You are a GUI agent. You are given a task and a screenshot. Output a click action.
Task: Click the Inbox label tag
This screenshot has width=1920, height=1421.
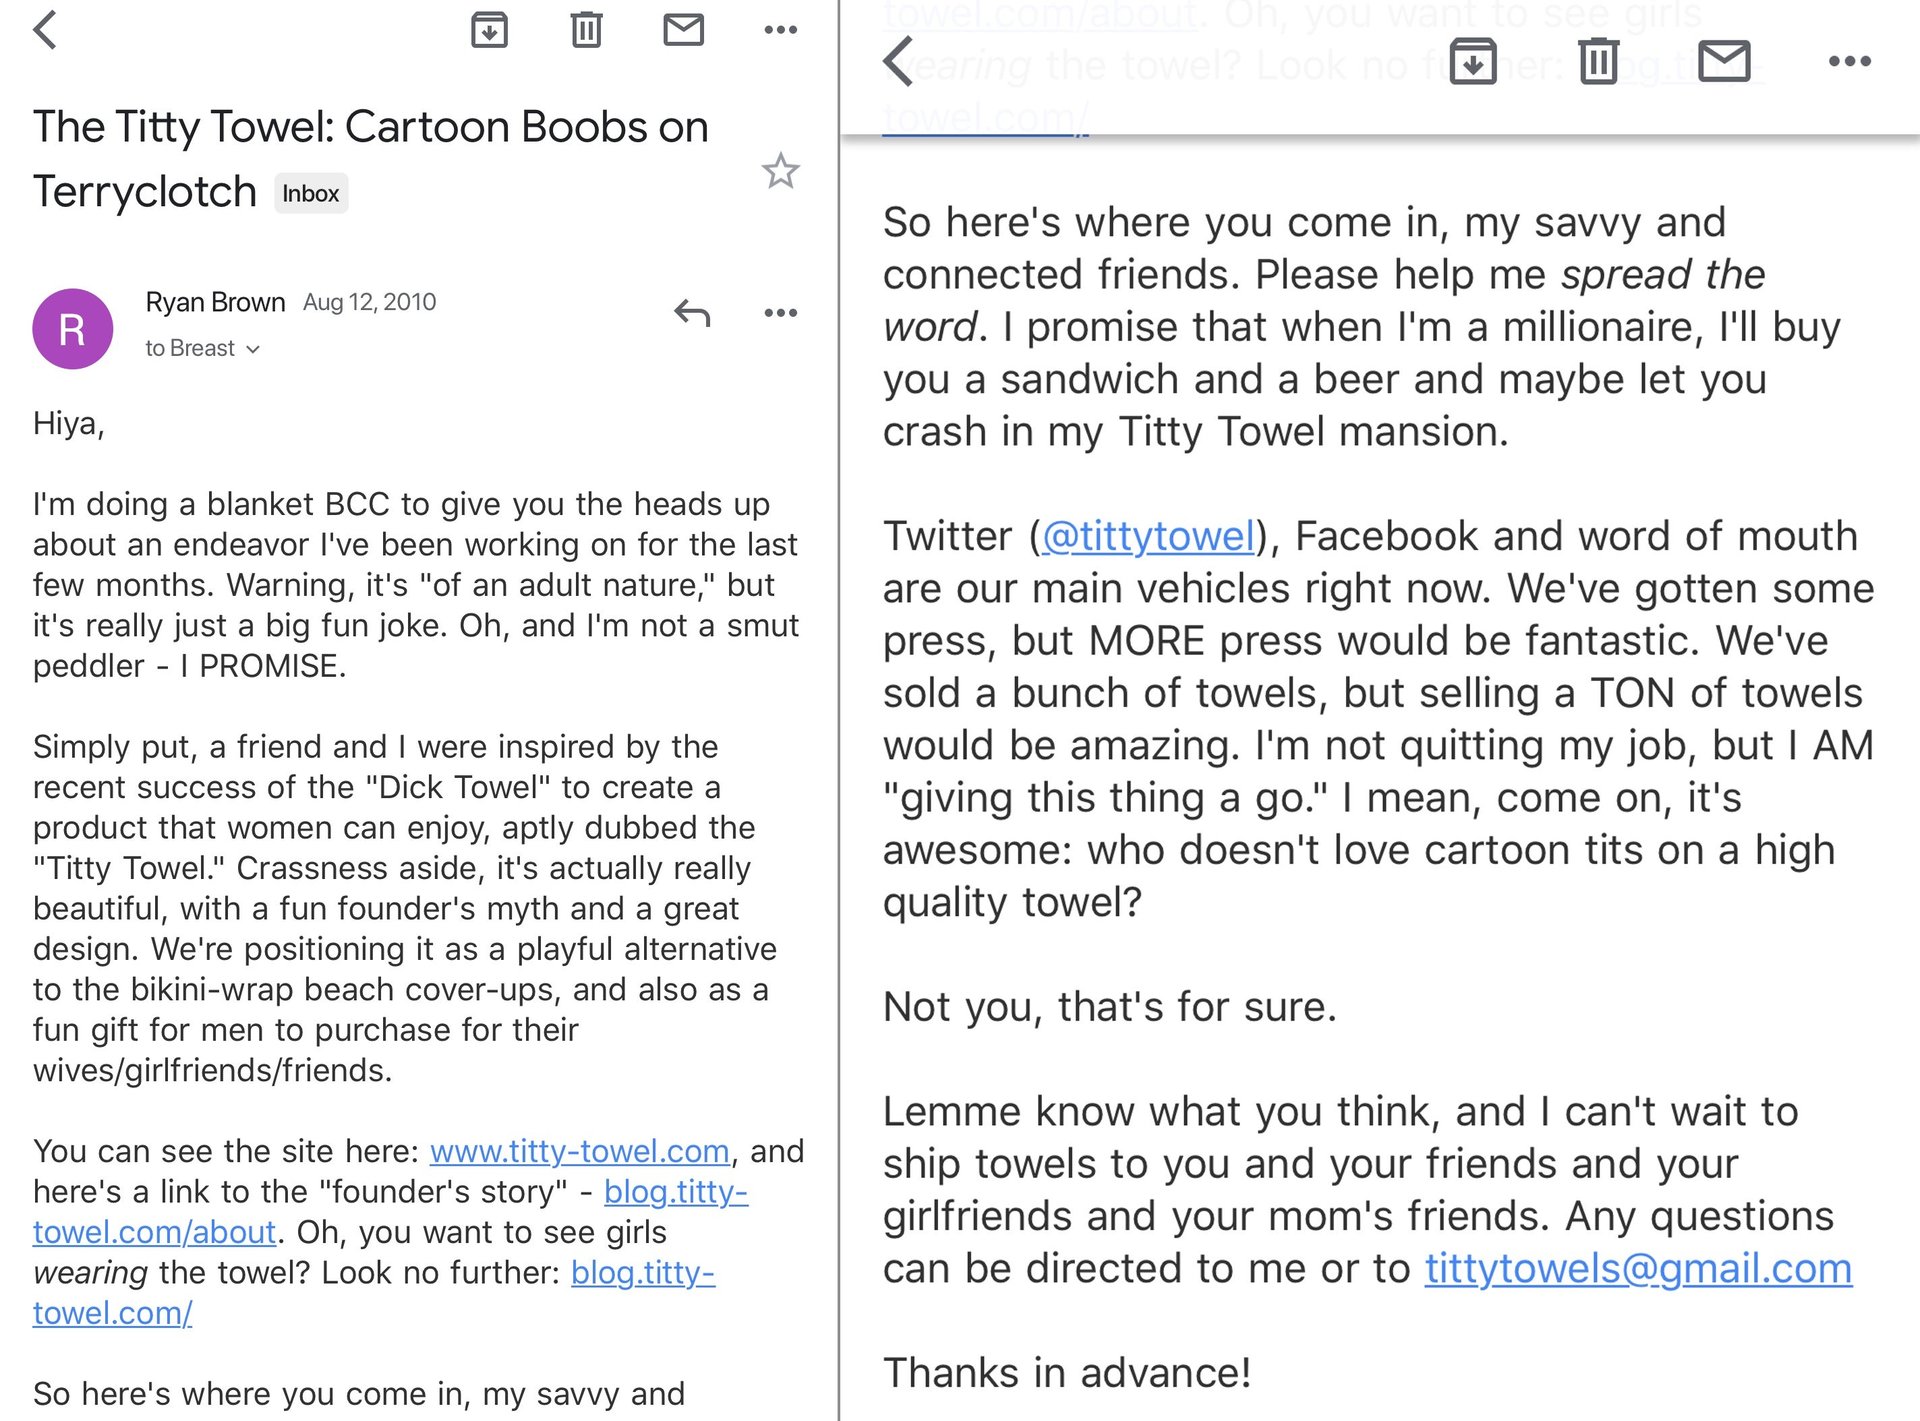[310, 194]
